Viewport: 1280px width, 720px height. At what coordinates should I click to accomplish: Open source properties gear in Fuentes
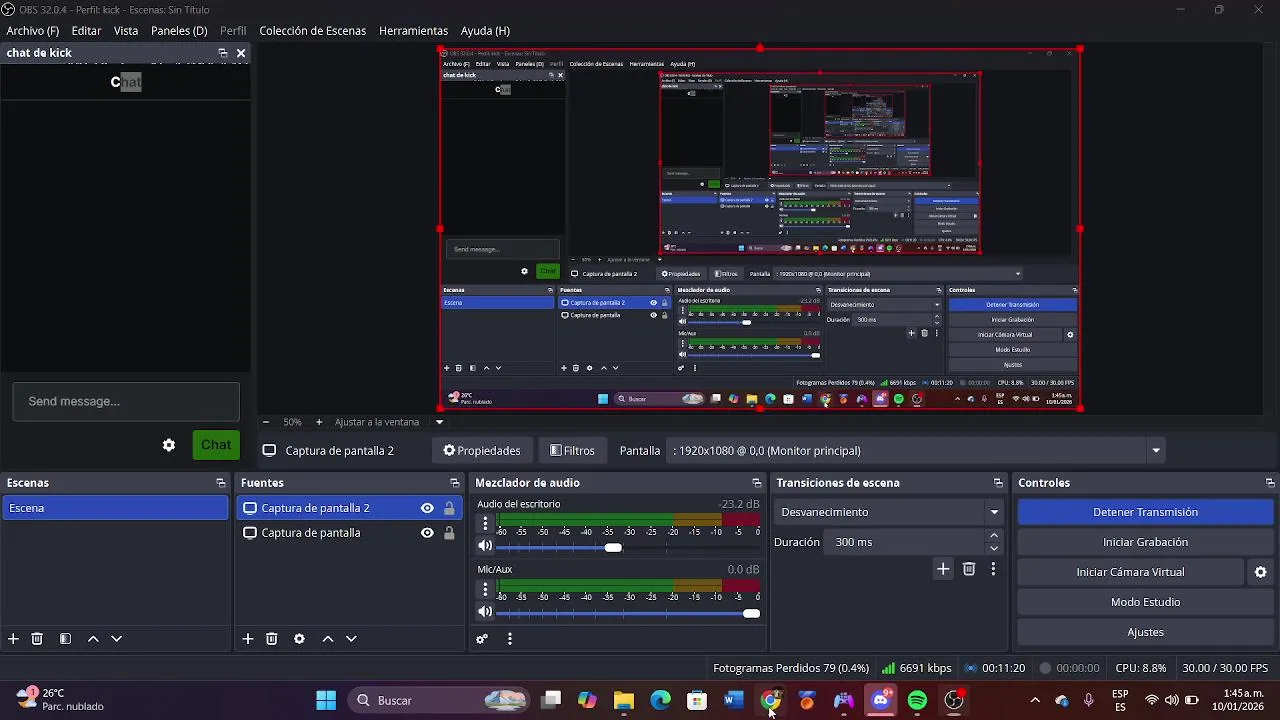coord(299,638)
